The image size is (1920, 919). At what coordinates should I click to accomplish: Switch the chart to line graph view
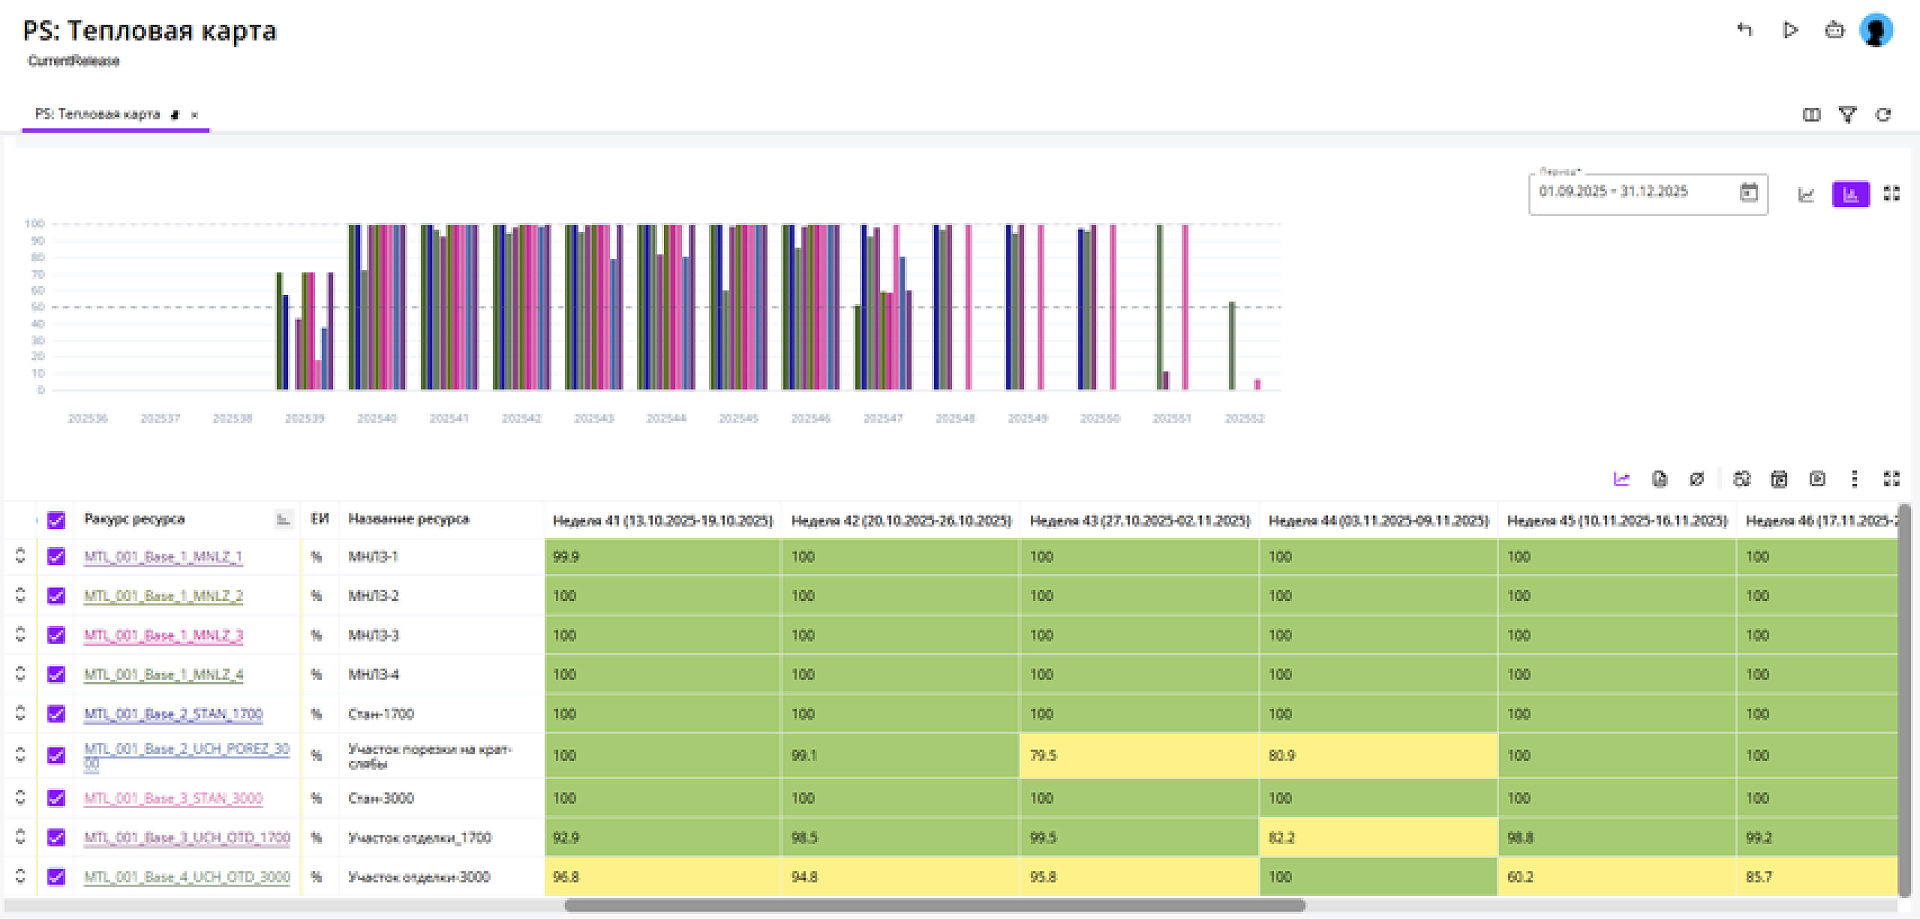(x=1806, y=194)
